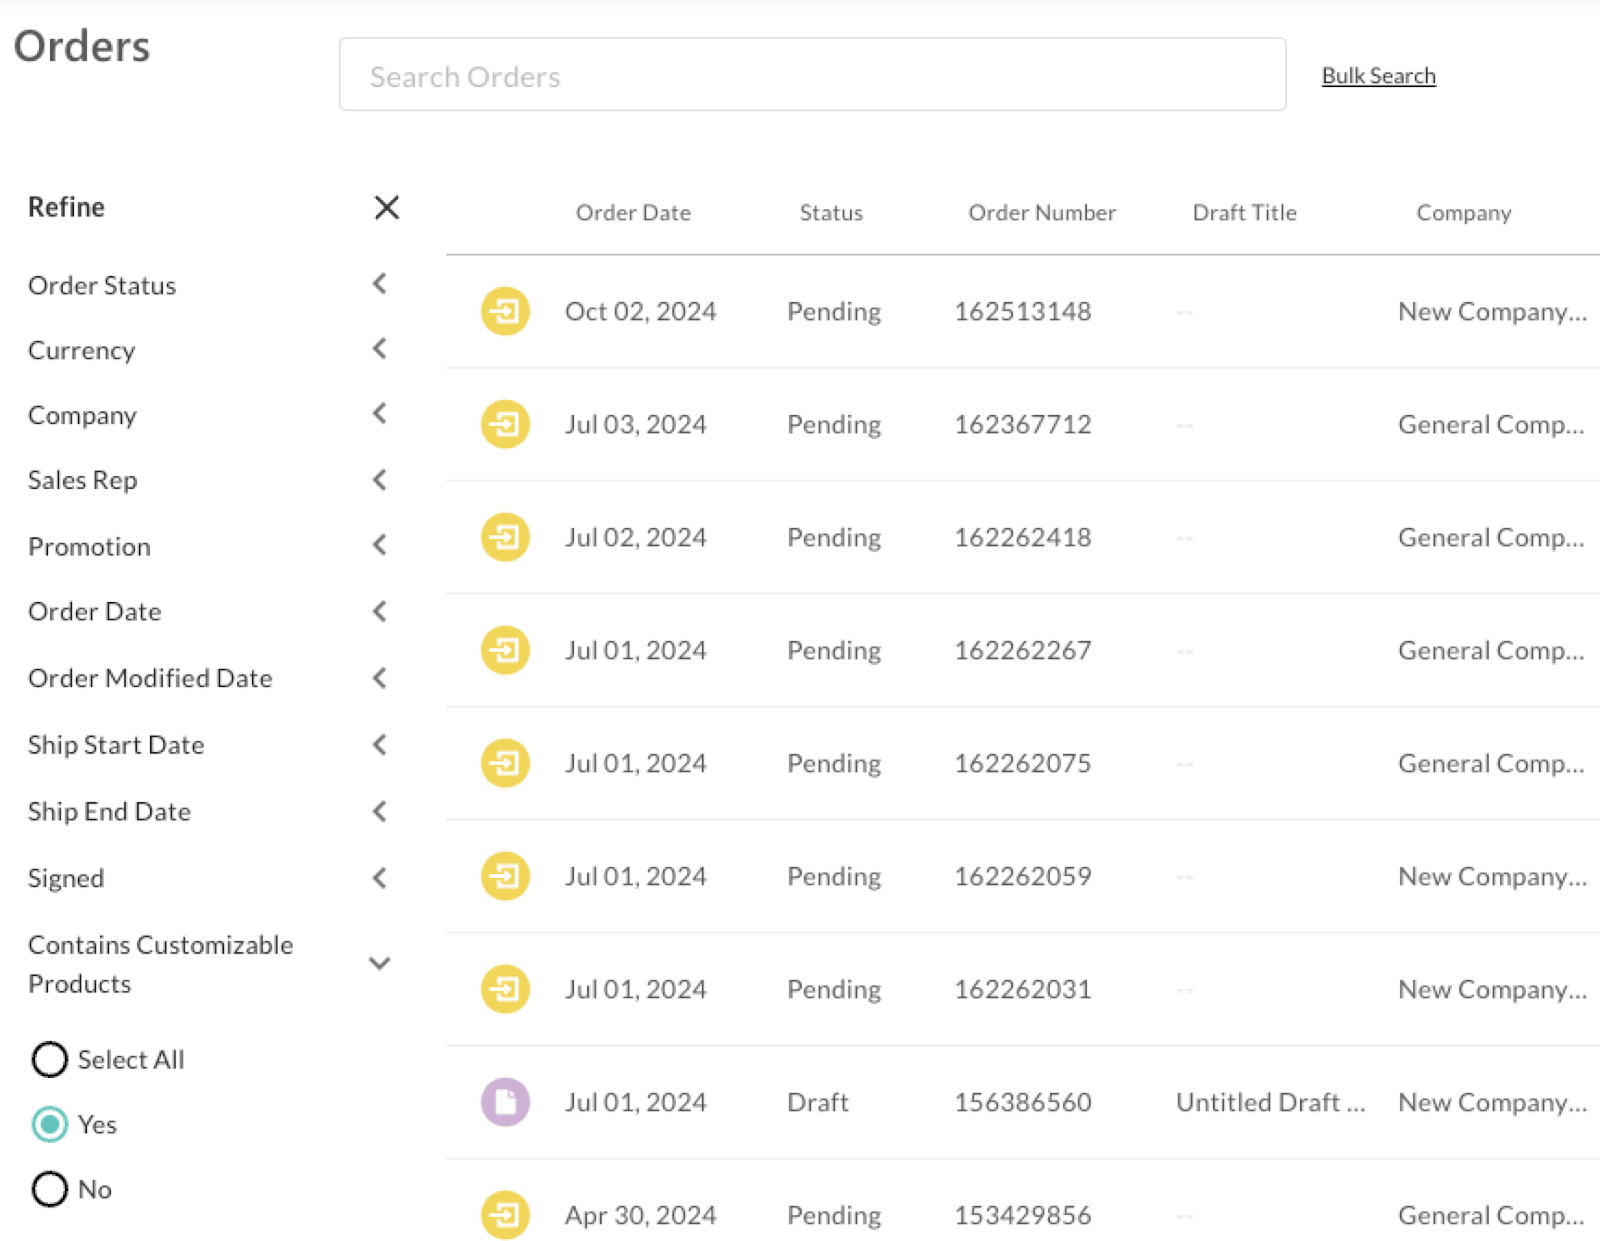
Task: Open the Bulk Search link
Action: pos(1378,76)
